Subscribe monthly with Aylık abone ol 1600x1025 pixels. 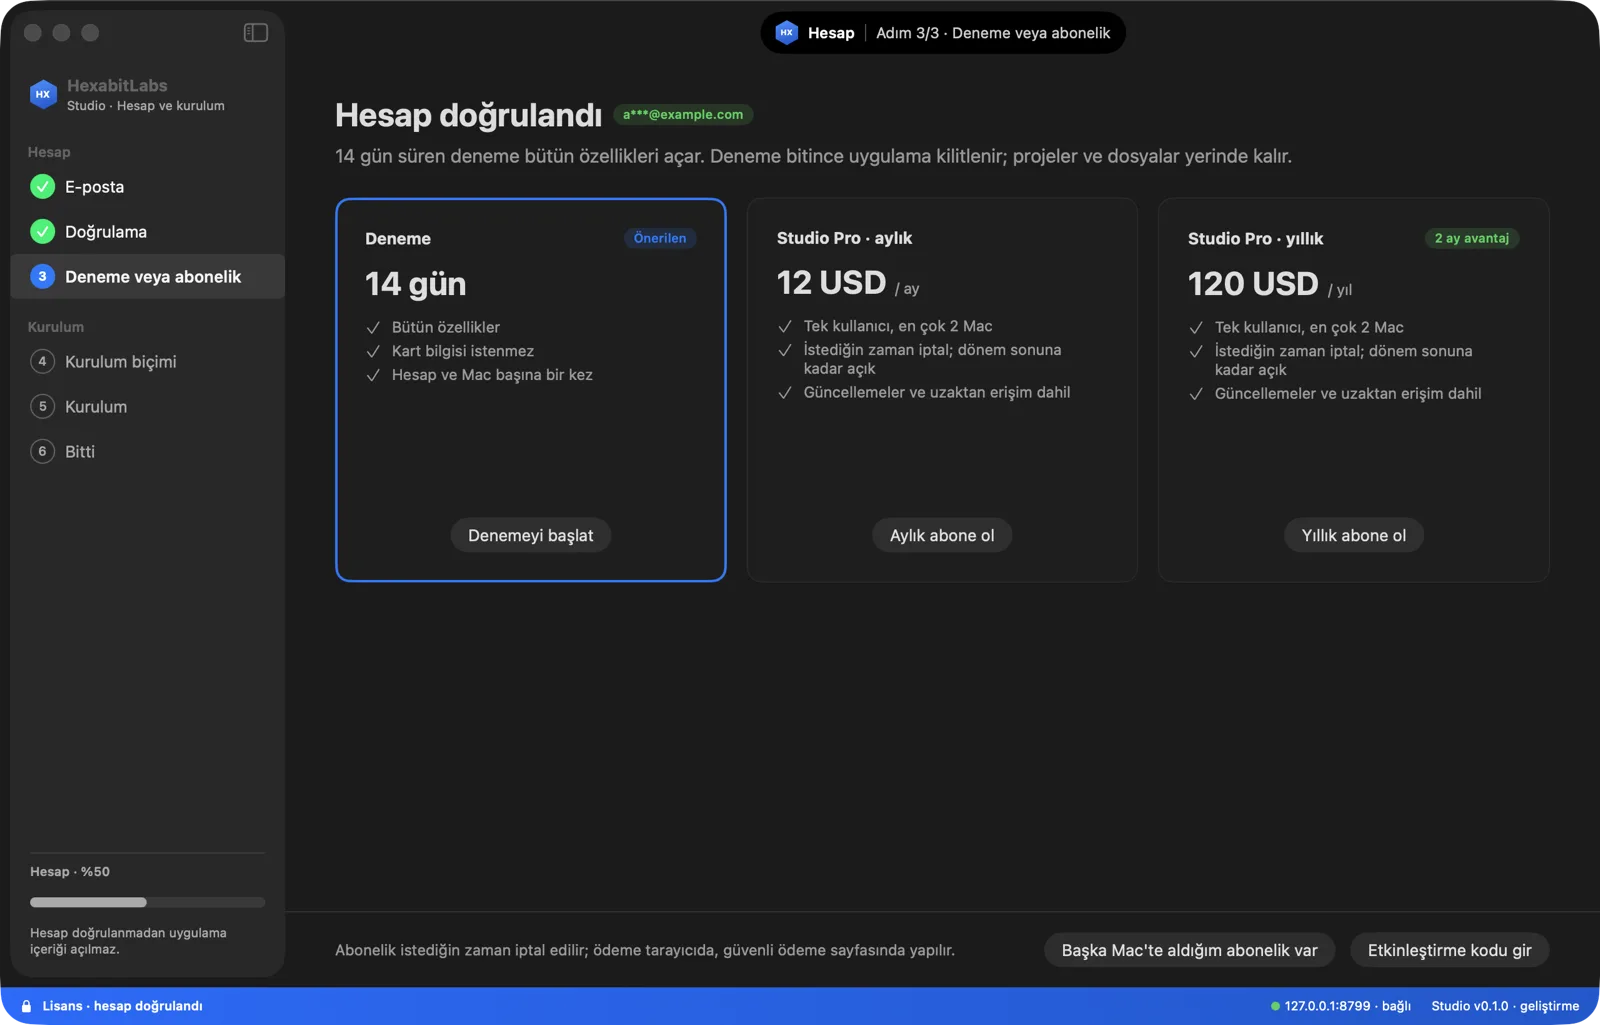pos(942,535)
